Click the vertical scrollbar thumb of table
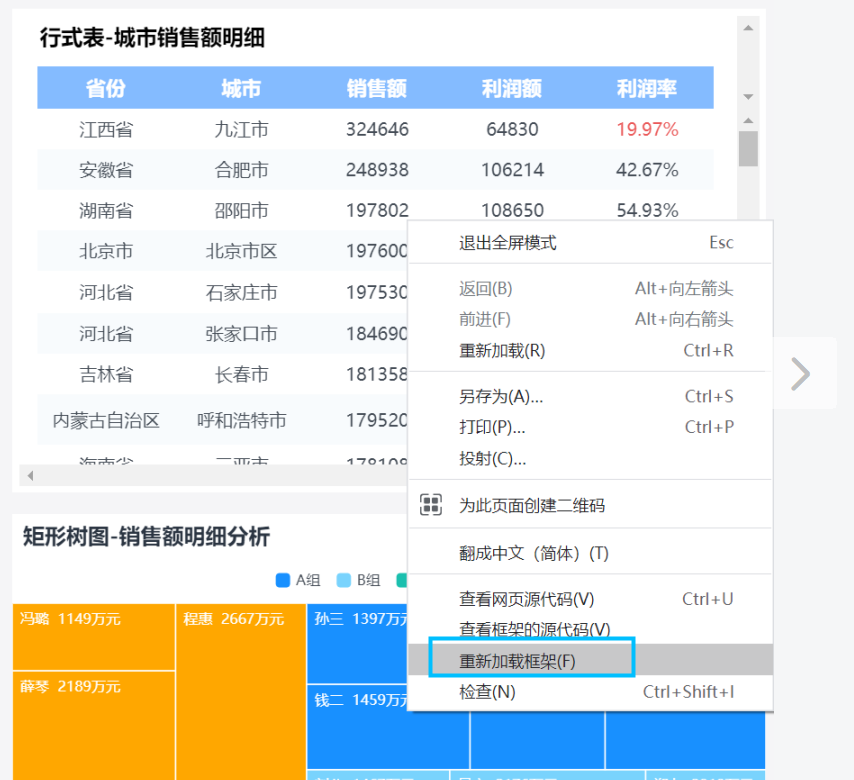854x780 pixels. tap(748, 148)
